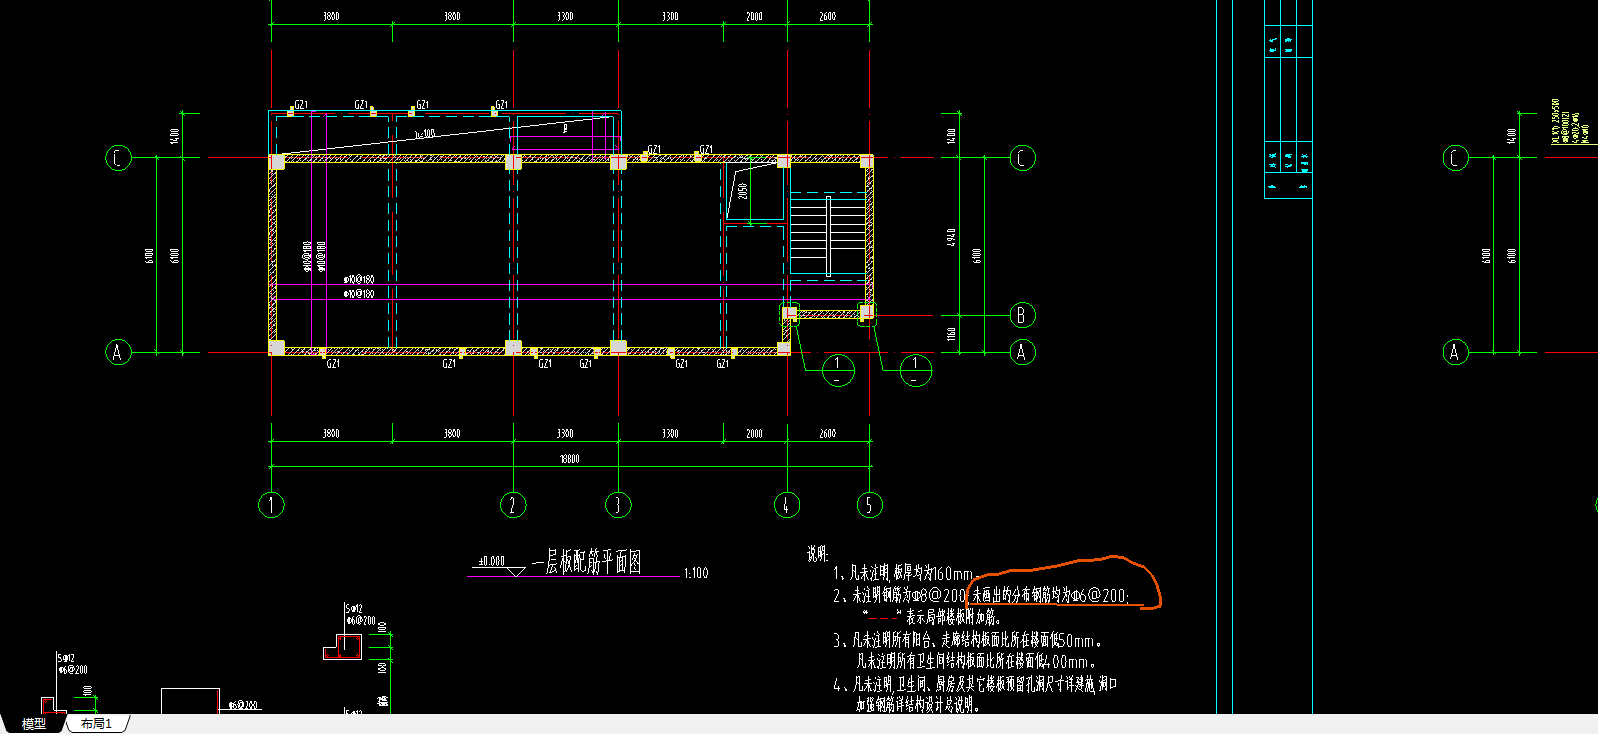
Task: Select text 未画出的分布钢筋均为Φ6@200
Action: coord(1050,596)
